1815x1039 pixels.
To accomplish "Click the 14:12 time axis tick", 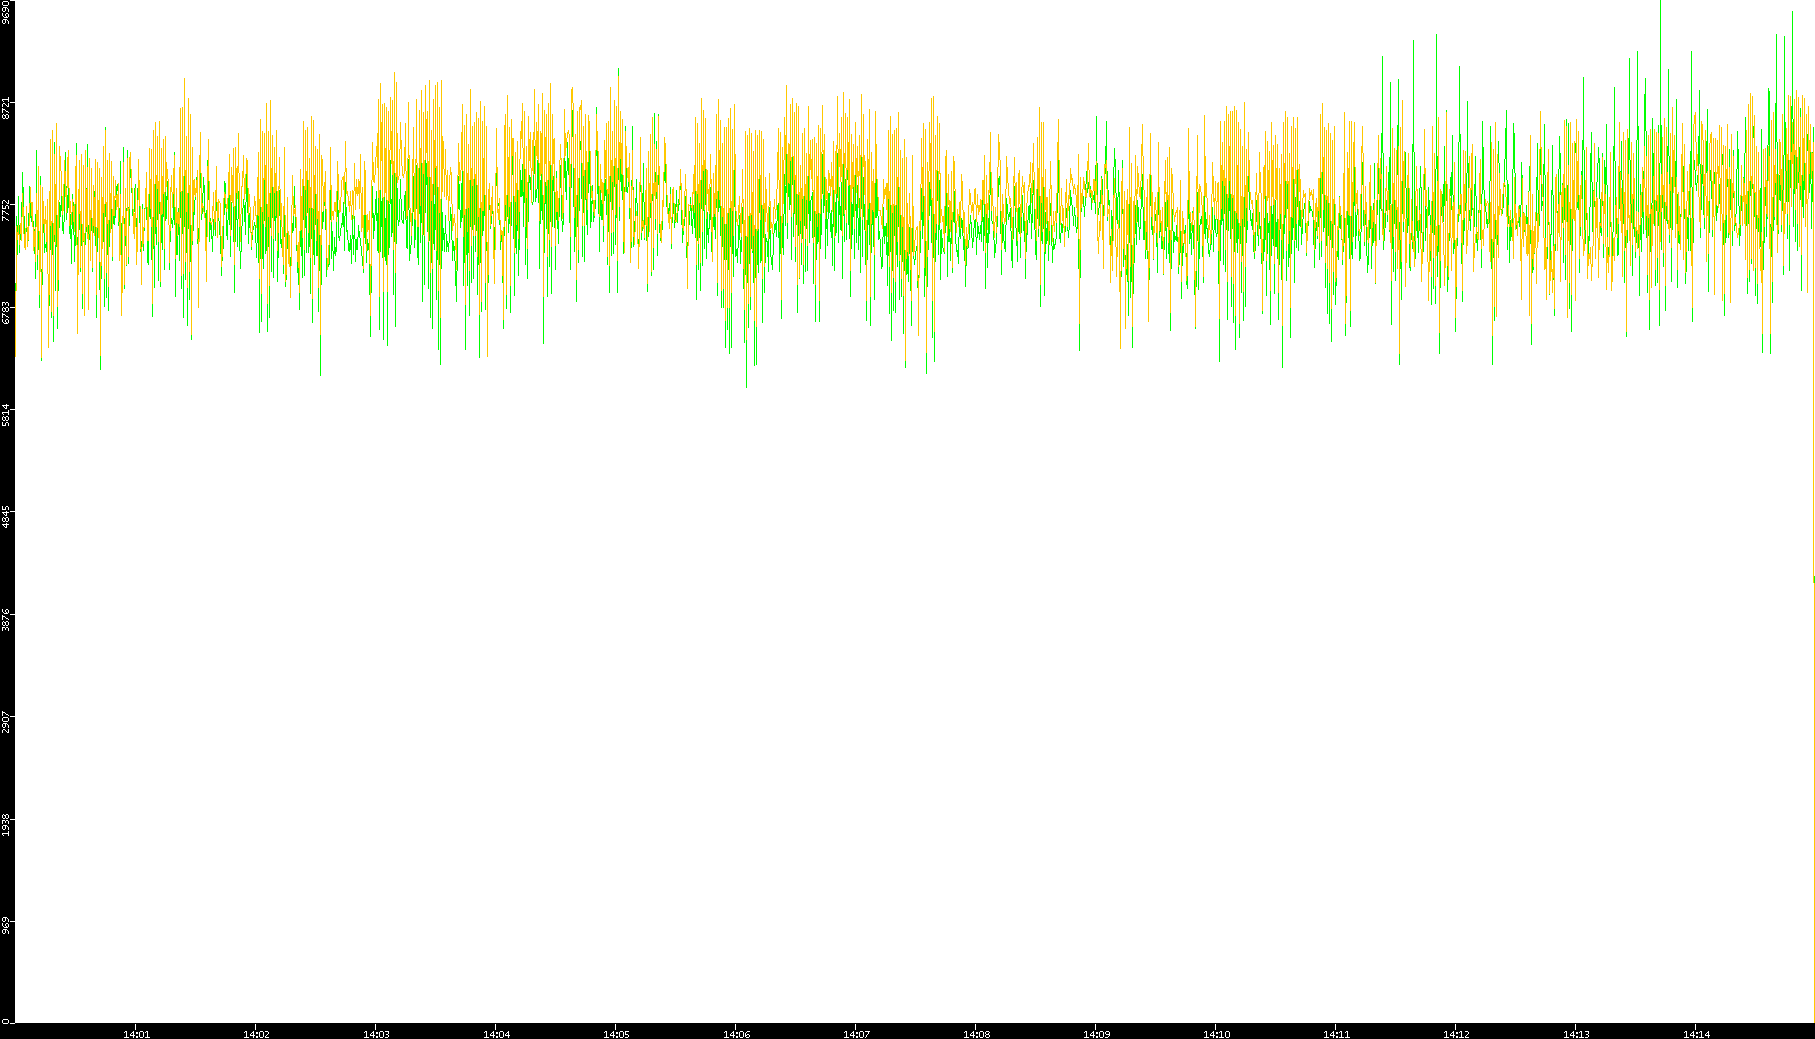I will click(x=1456, y=1034).
